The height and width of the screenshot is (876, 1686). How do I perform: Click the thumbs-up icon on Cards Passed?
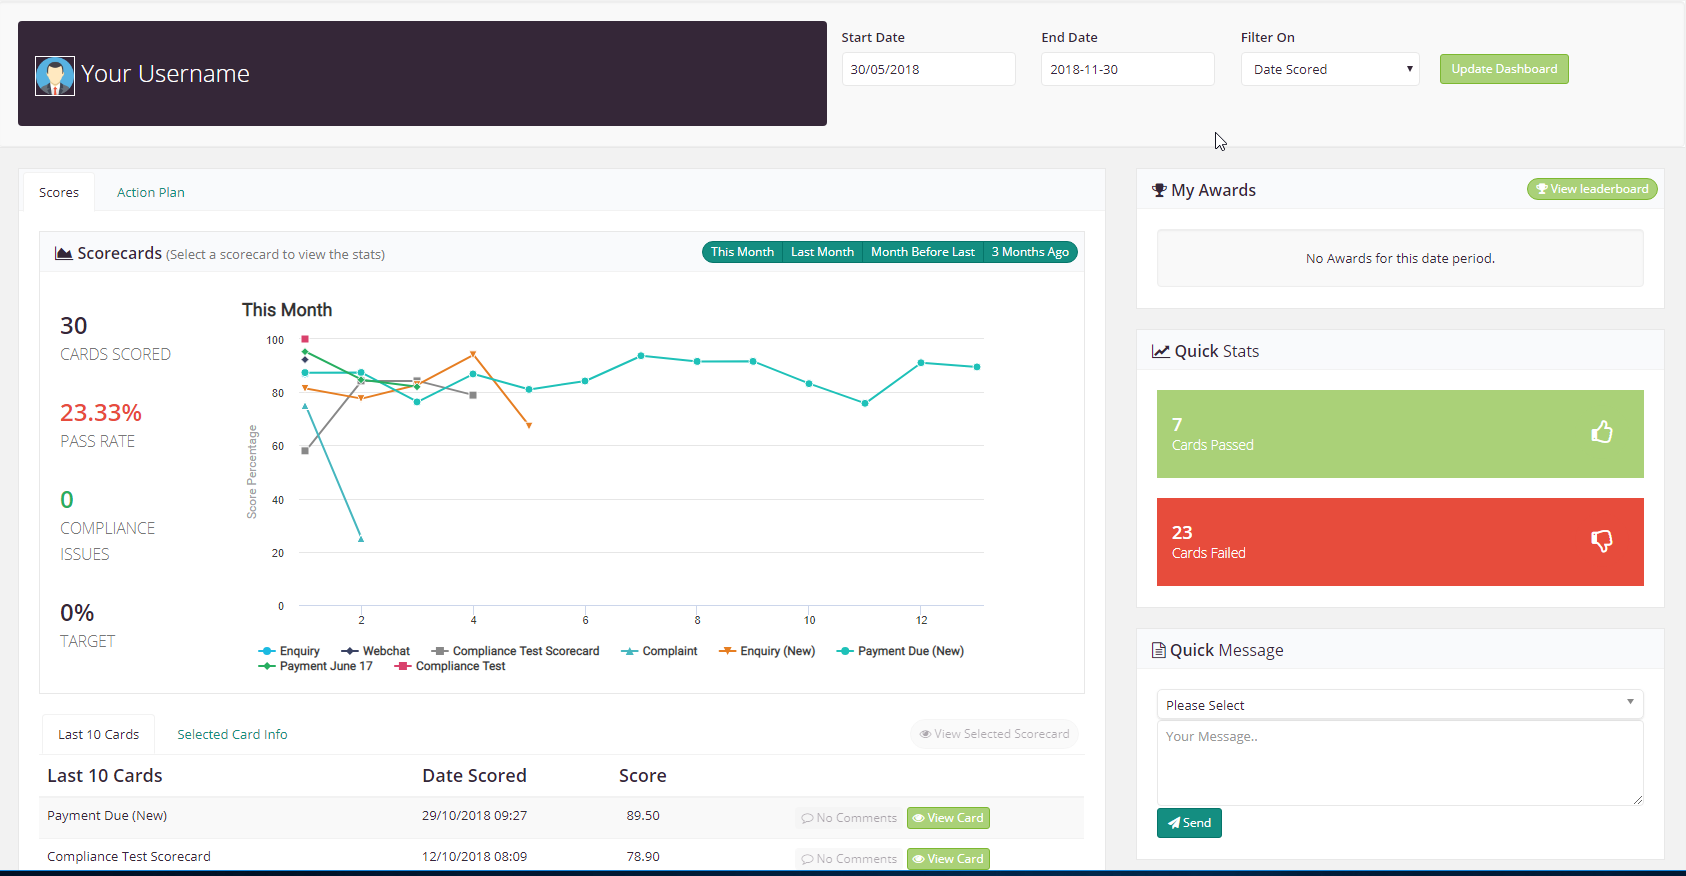[x=1601, y=432]
